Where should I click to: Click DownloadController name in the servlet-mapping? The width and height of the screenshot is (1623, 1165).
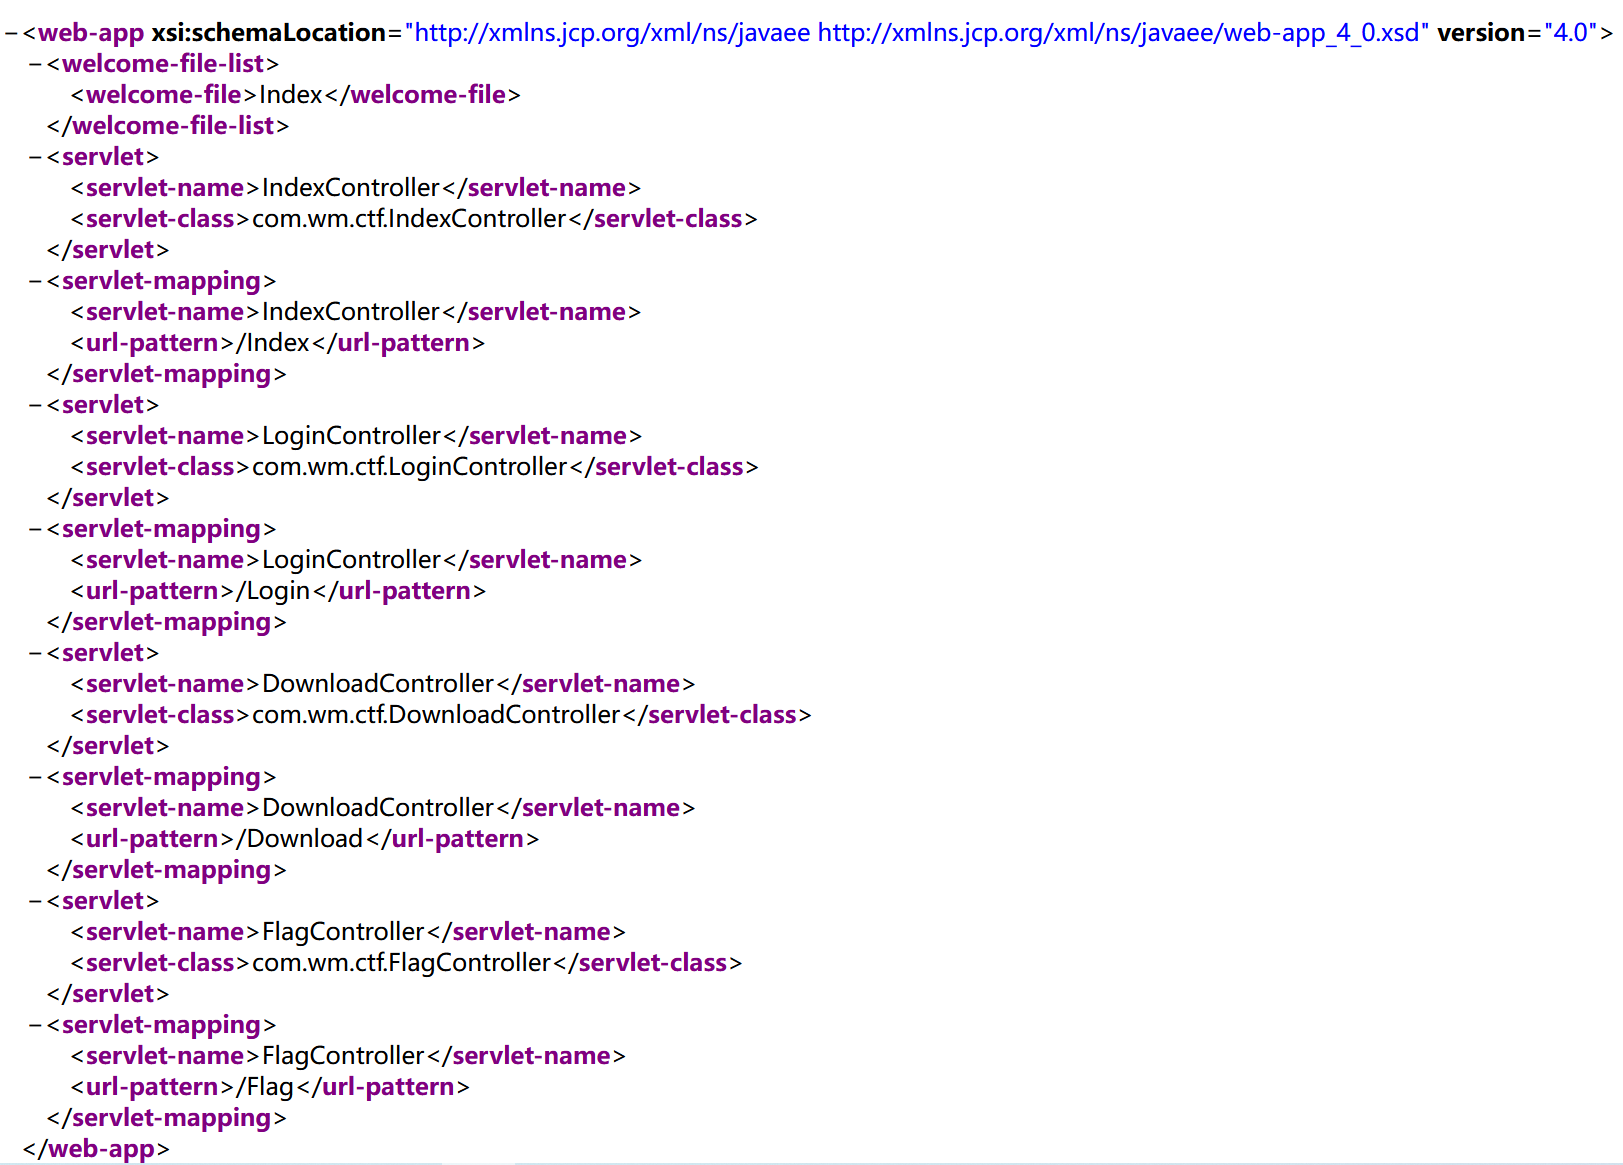378,808
